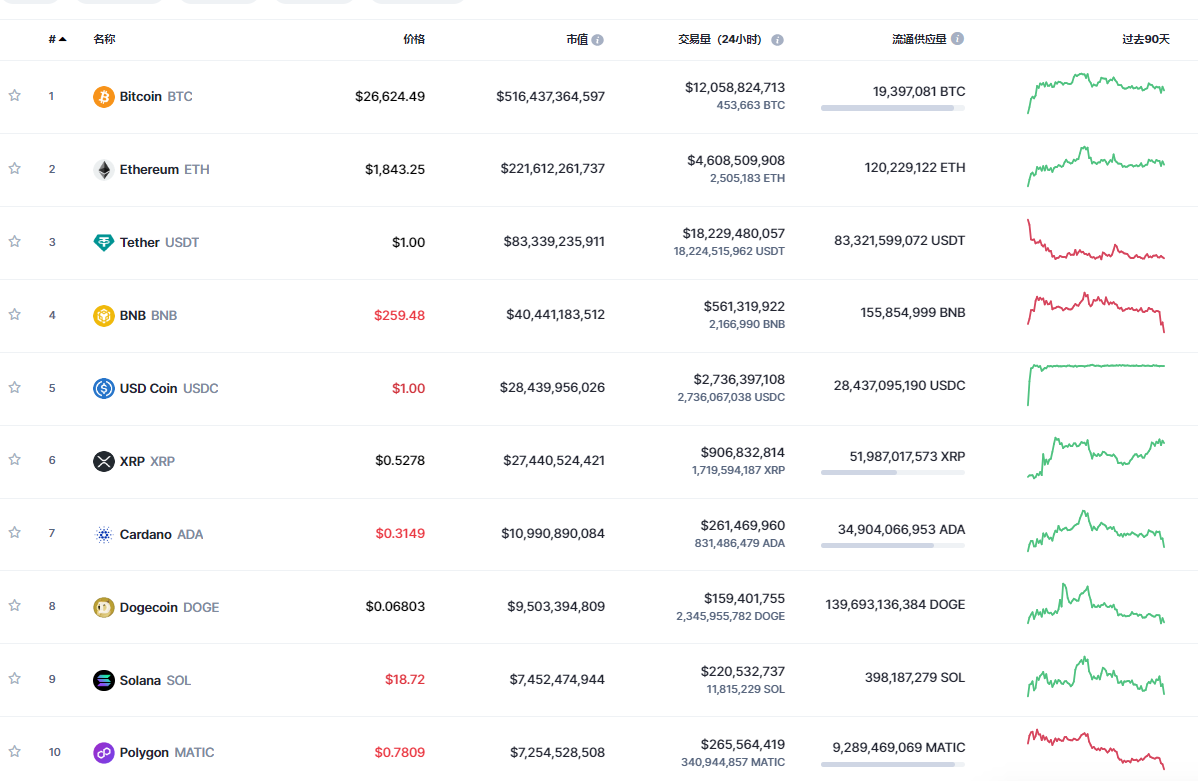Viewport: 1198px width, 781px height.
Task: Click the Bitcoin circulating supply progress bar
Action: pyautogui.click(x=892, y=108)
